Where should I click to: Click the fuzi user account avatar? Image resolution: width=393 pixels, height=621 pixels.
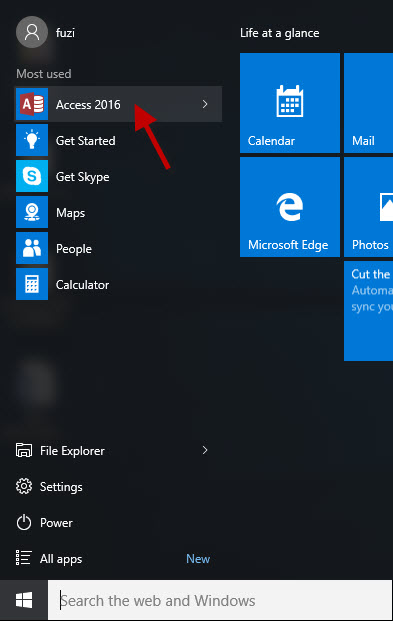[32, 32]
